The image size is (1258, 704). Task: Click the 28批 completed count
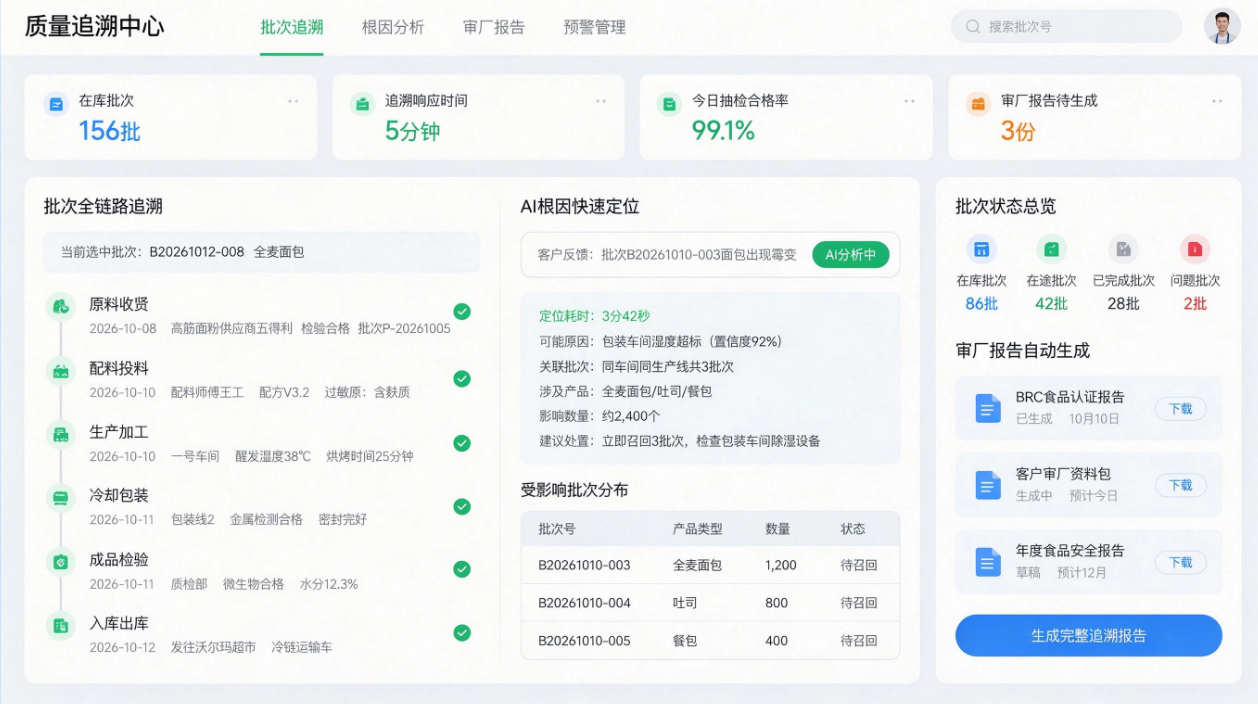(x=1124, y=304)
